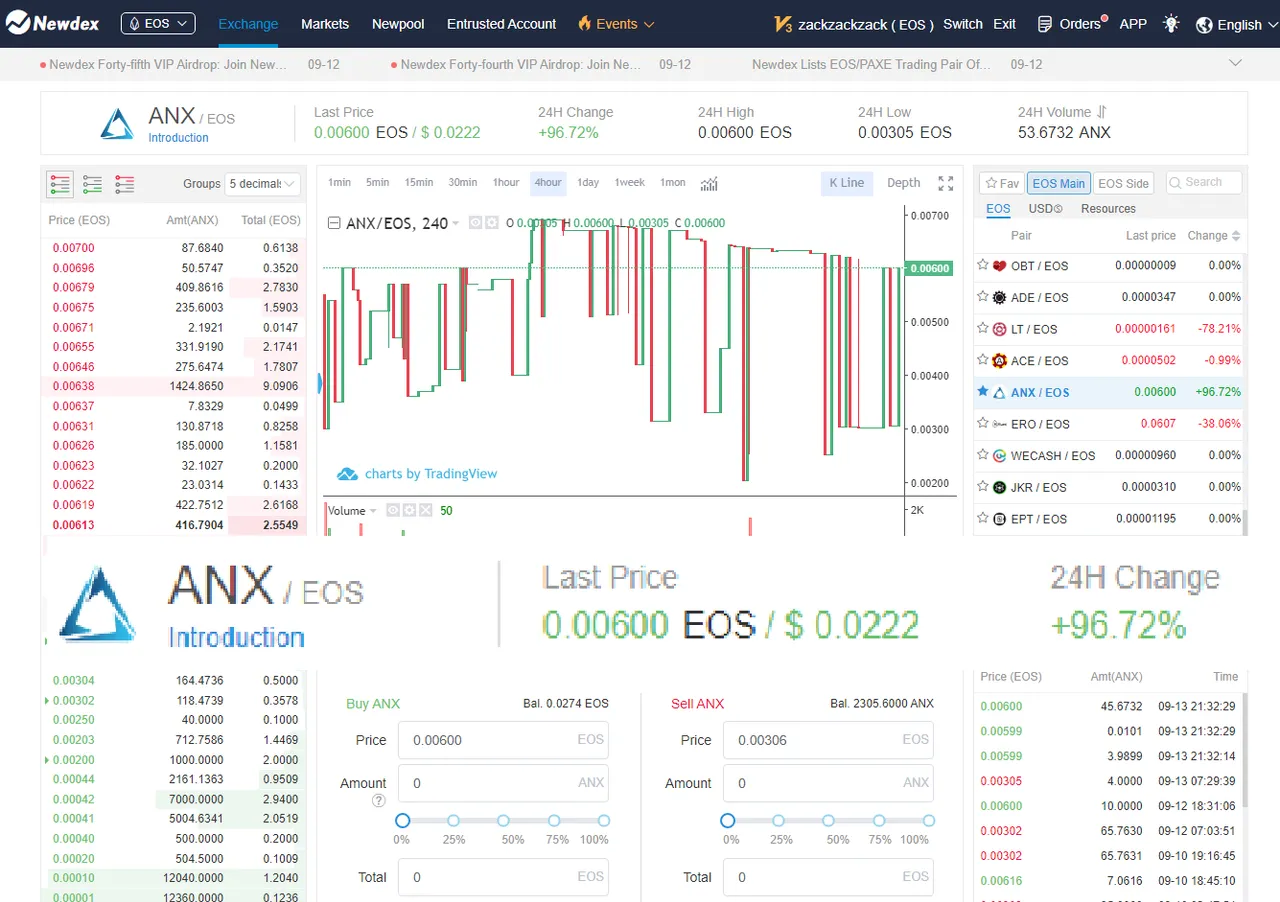Click the left edge chart scroll arrow
The width and height of the screenshot is (1280, 902).
tap(320, 383)
